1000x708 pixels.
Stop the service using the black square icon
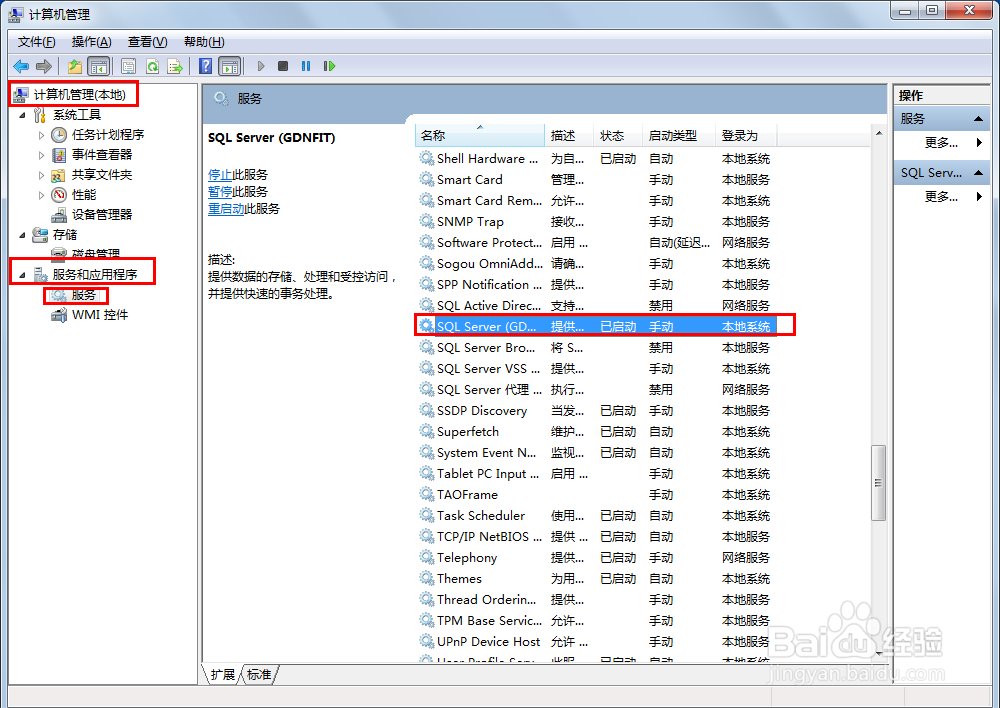coord(283,65)
